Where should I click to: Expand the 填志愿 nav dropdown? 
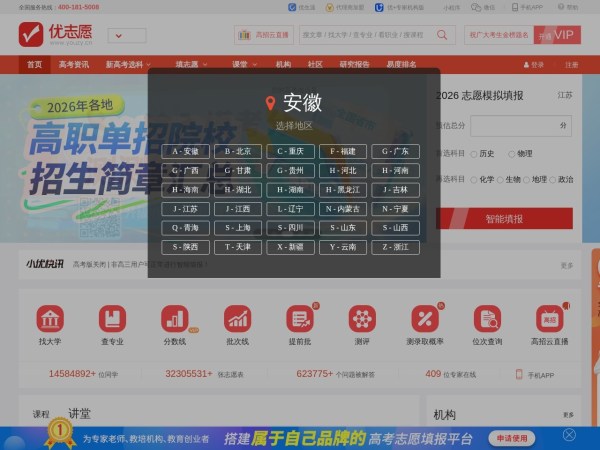[x=190, y=64]
